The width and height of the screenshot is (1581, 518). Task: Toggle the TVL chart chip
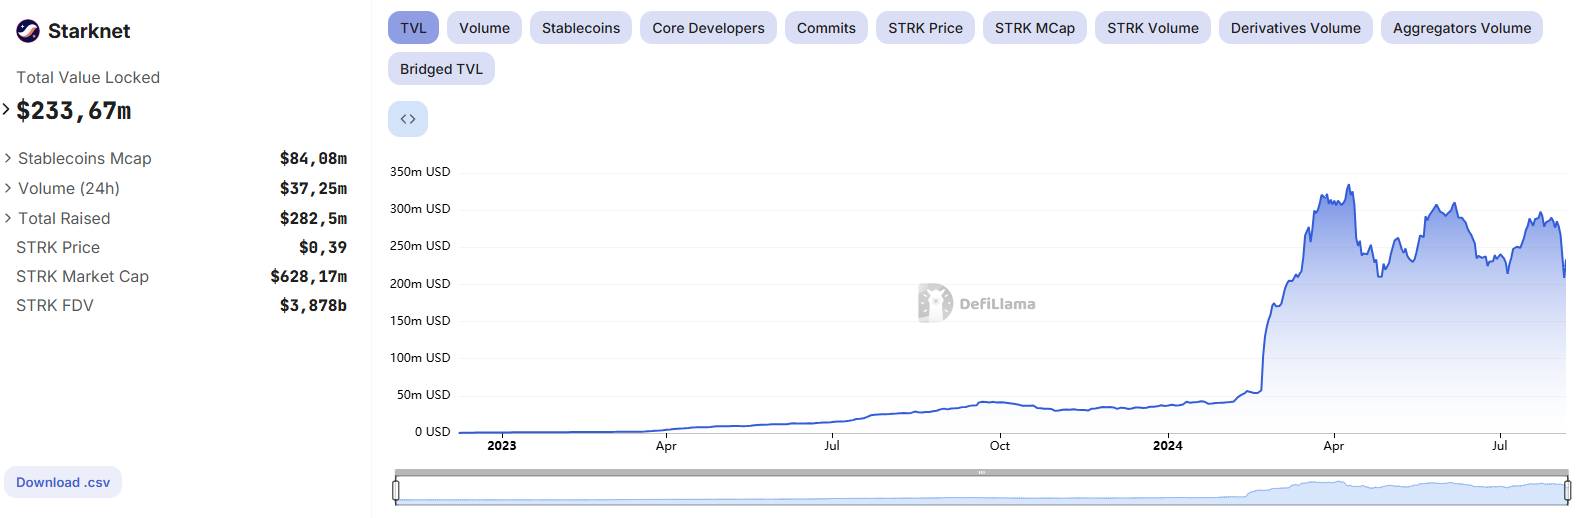pos(413,28)
